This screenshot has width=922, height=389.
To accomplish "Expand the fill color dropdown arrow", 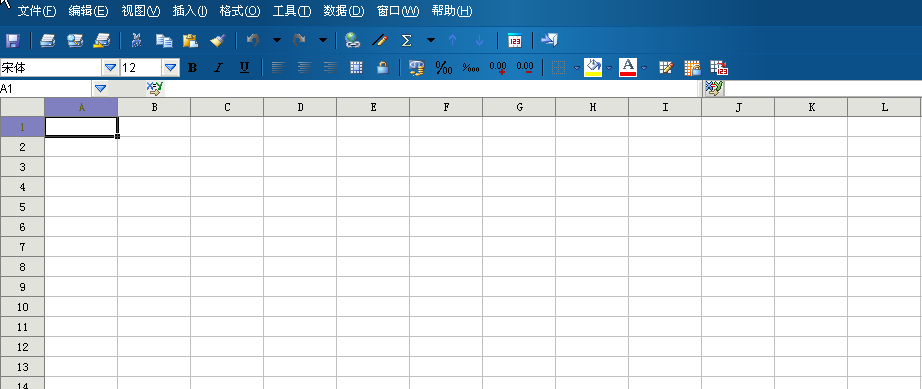I will click(609, 68).
